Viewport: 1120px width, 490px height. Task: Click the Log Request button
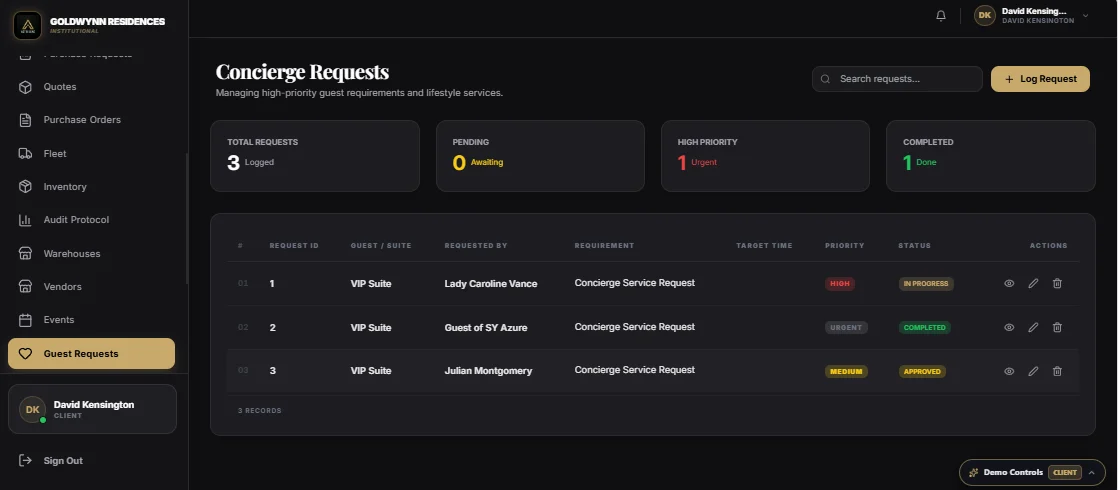coord(1040,79)
